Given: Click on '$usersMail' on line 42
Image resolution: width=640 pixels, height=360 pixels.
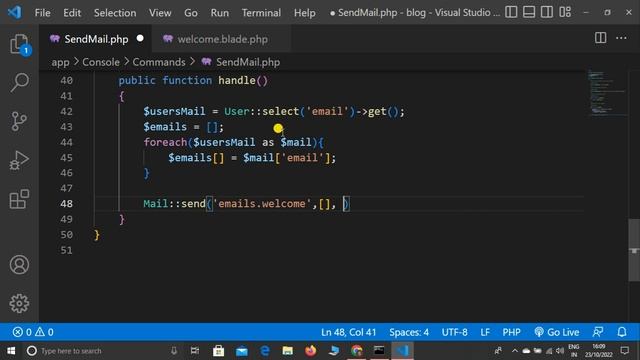Looking at the screenshot, I should [x=174, y=111].
